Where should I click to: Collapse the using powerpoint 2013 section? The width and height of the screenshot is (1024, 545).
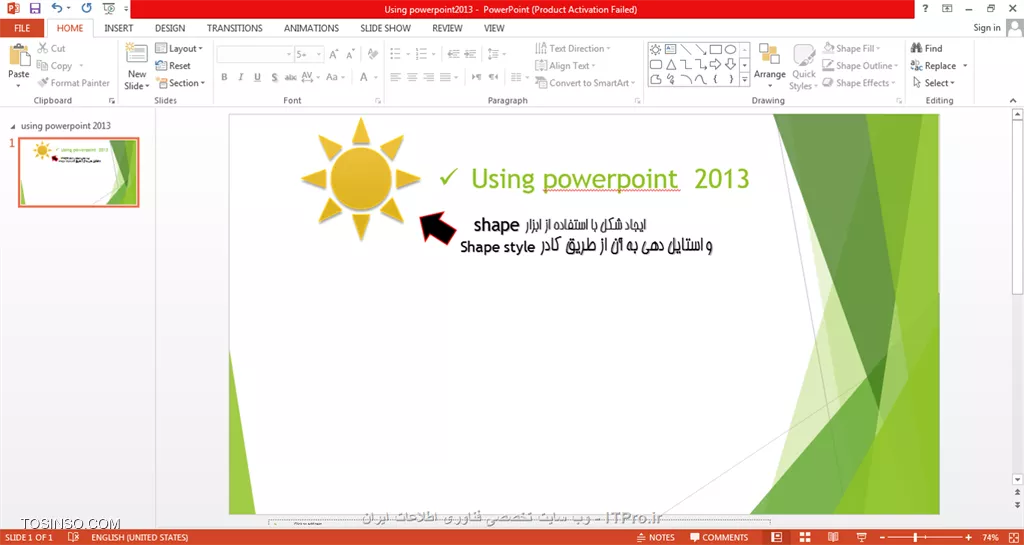[x=13, y=126]
